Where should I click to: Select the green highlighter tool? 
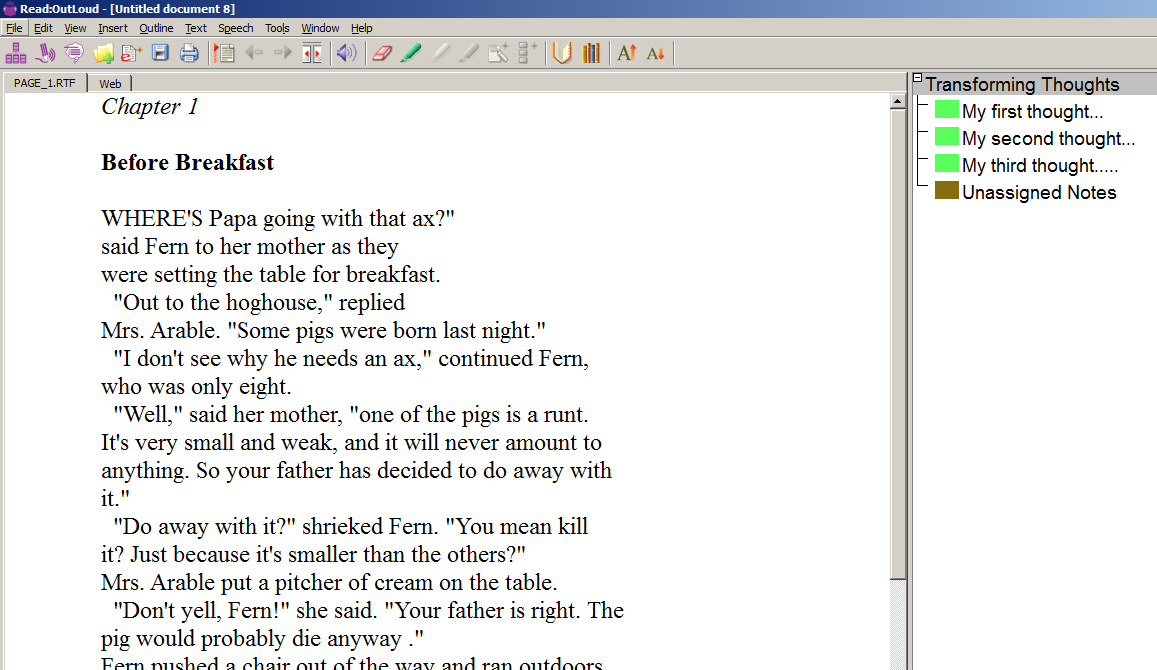411,53
